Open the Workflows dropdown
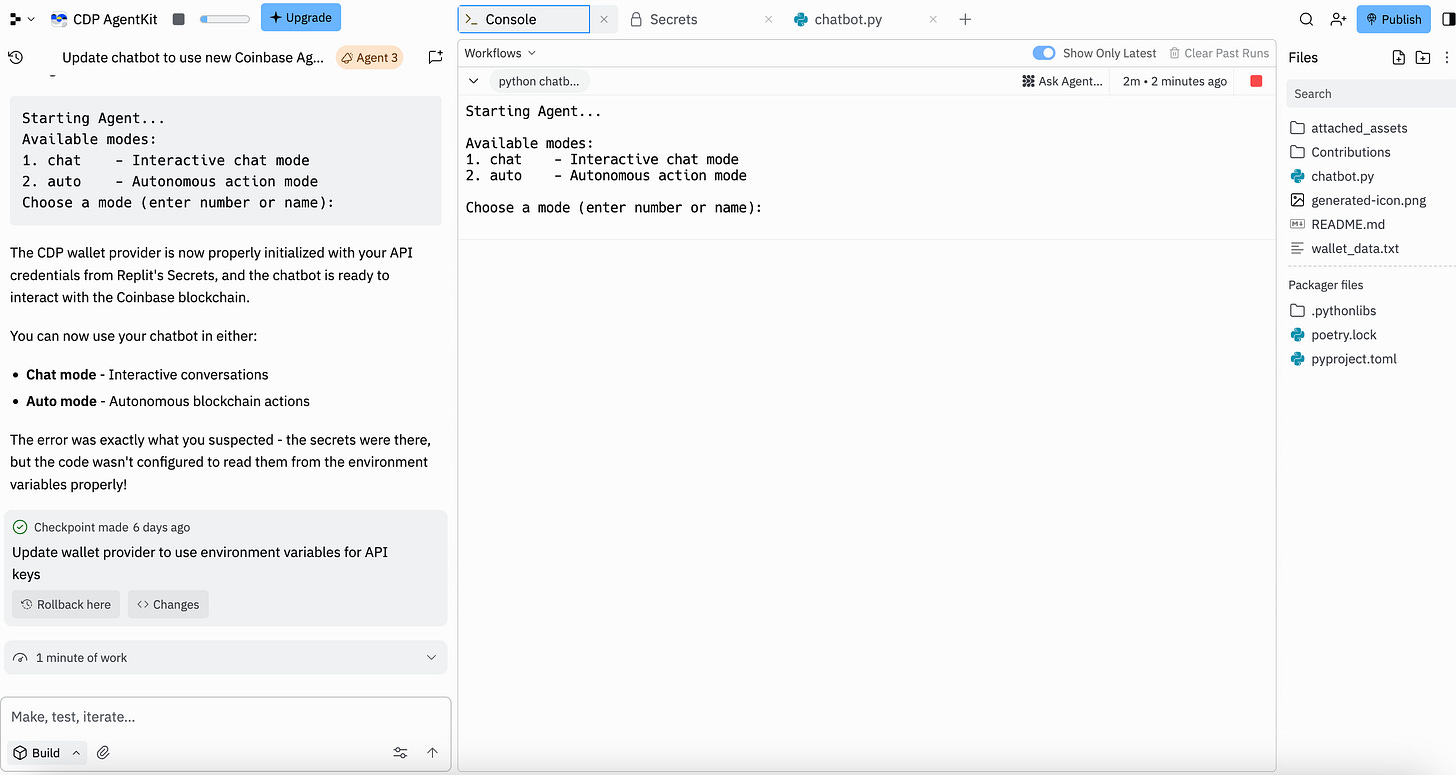This screenshot has width=1456, height=775. pos(500,53)
